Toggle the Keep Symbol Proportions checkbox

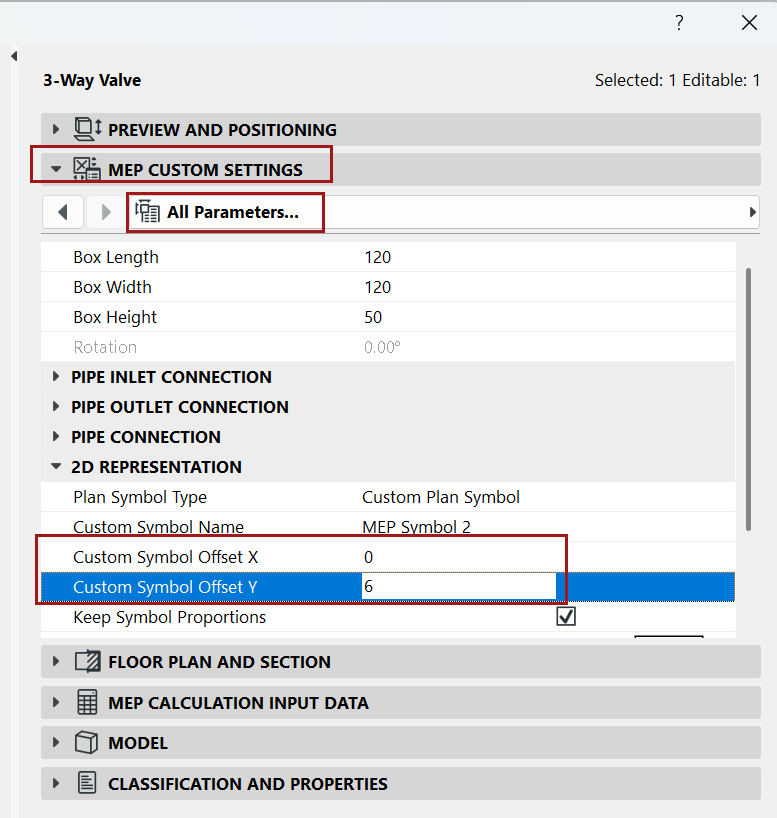tap(566, 617)
